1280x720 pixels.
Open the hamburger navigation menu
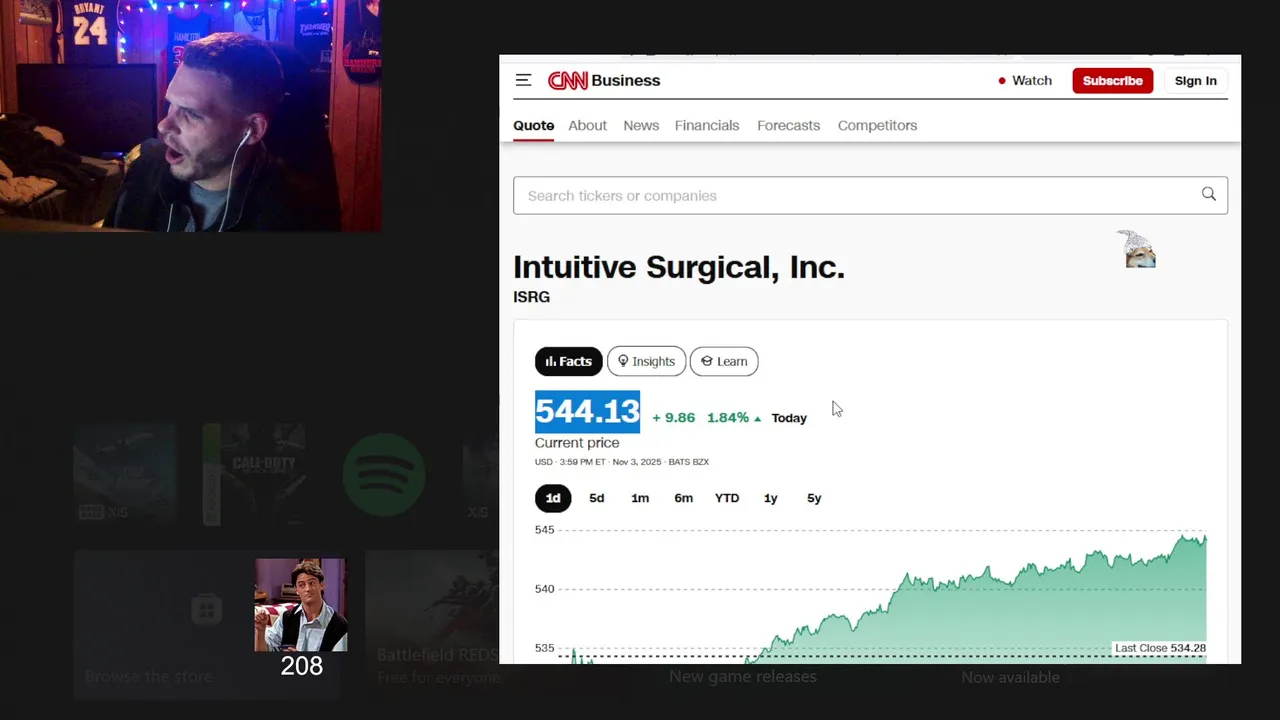523,80
